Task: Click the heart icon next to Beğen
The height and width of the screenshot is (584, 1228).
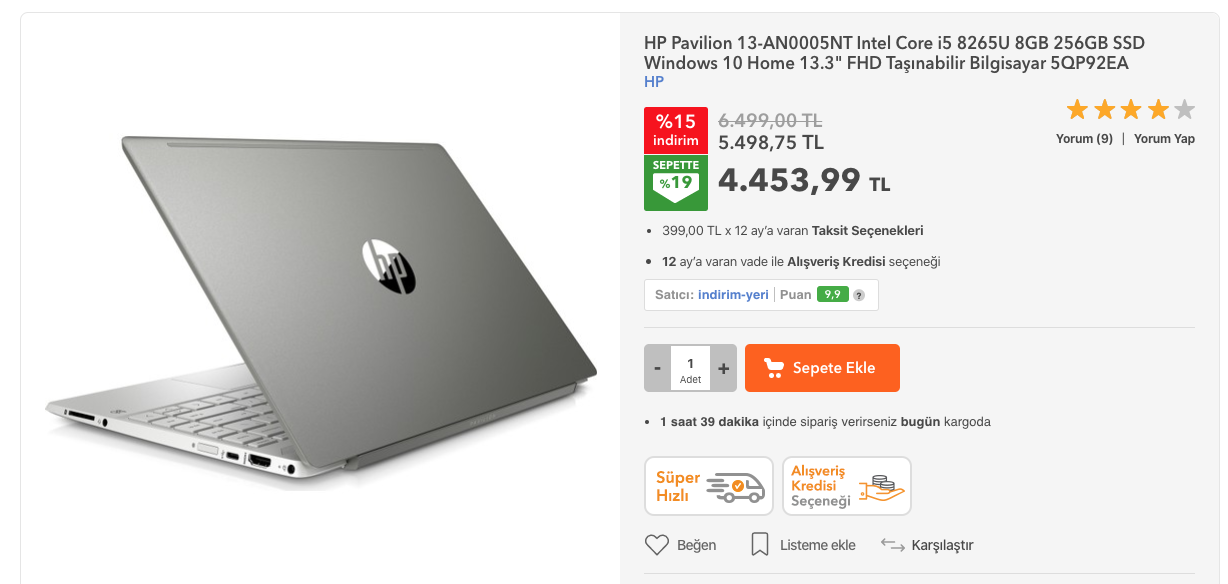Action: [656, 545]
